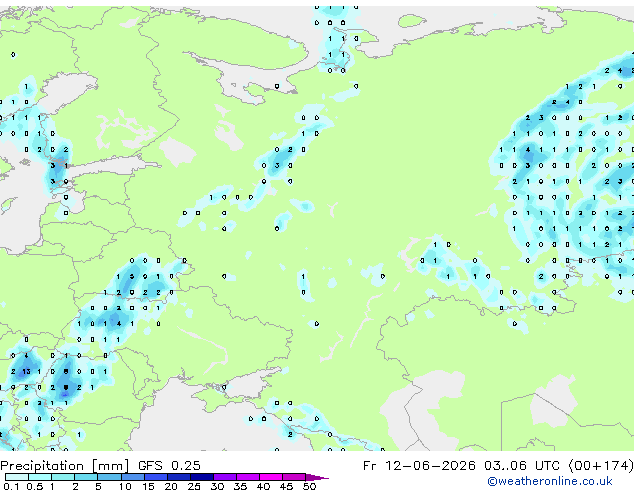Viewport: 634px width, 490px height.
Task: Click the 'Fr 12-06-2026' date text
Action: pyautogui.click(x=419, y=465)
